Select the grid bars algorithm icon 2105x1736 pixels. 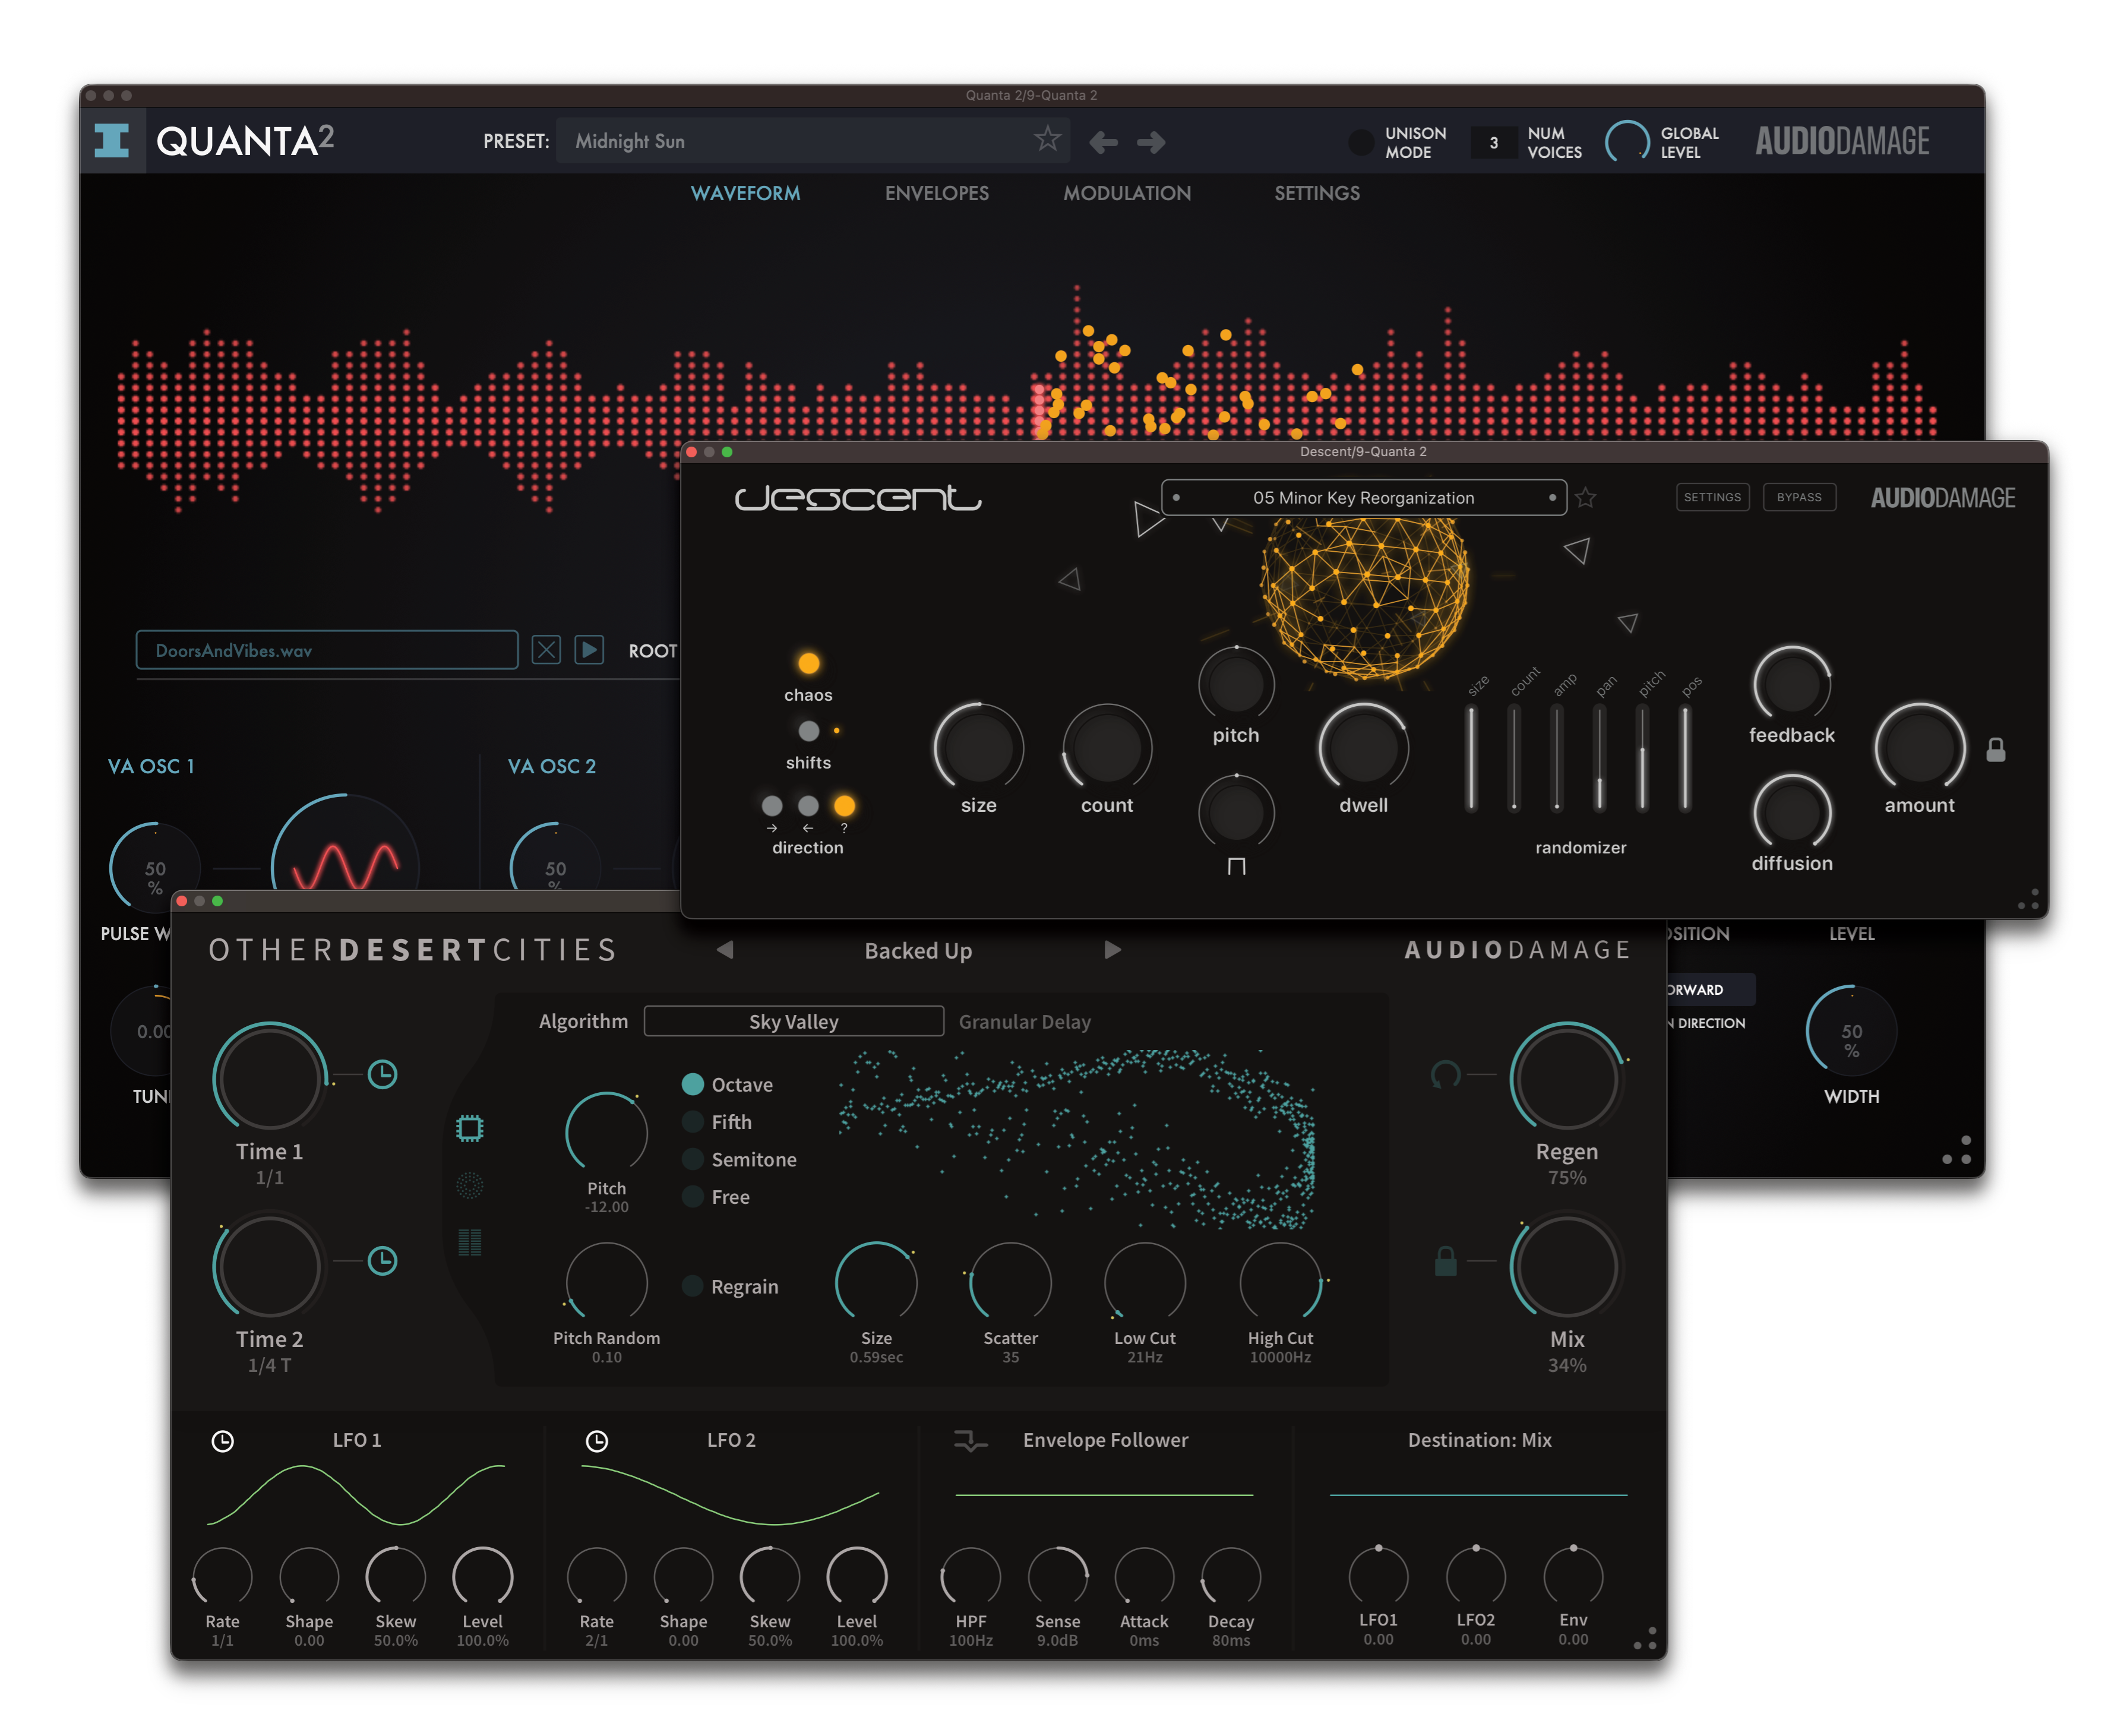(469, 1242)
